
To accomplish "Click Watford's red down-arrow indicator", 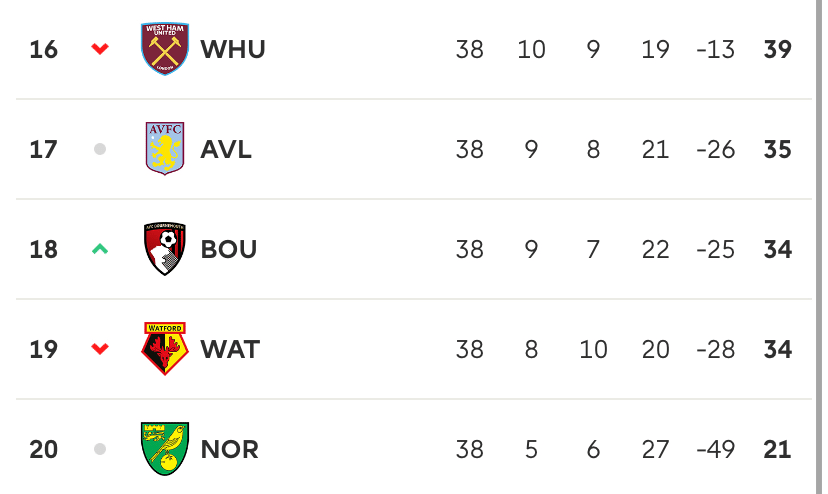I will (x=100, y=349).
